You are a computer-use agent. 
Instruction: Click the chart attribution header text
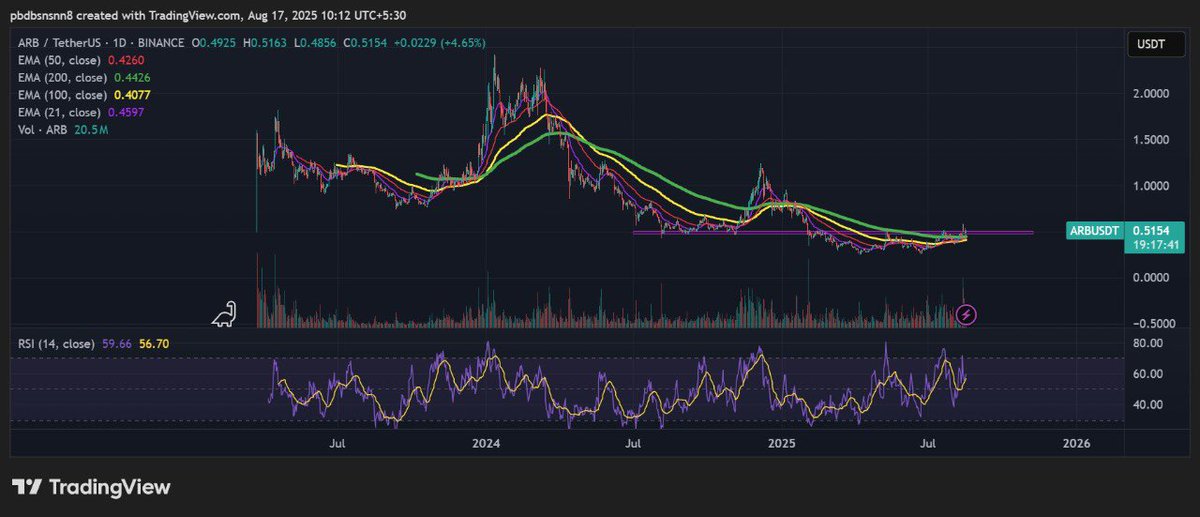[x=210, y=14]
